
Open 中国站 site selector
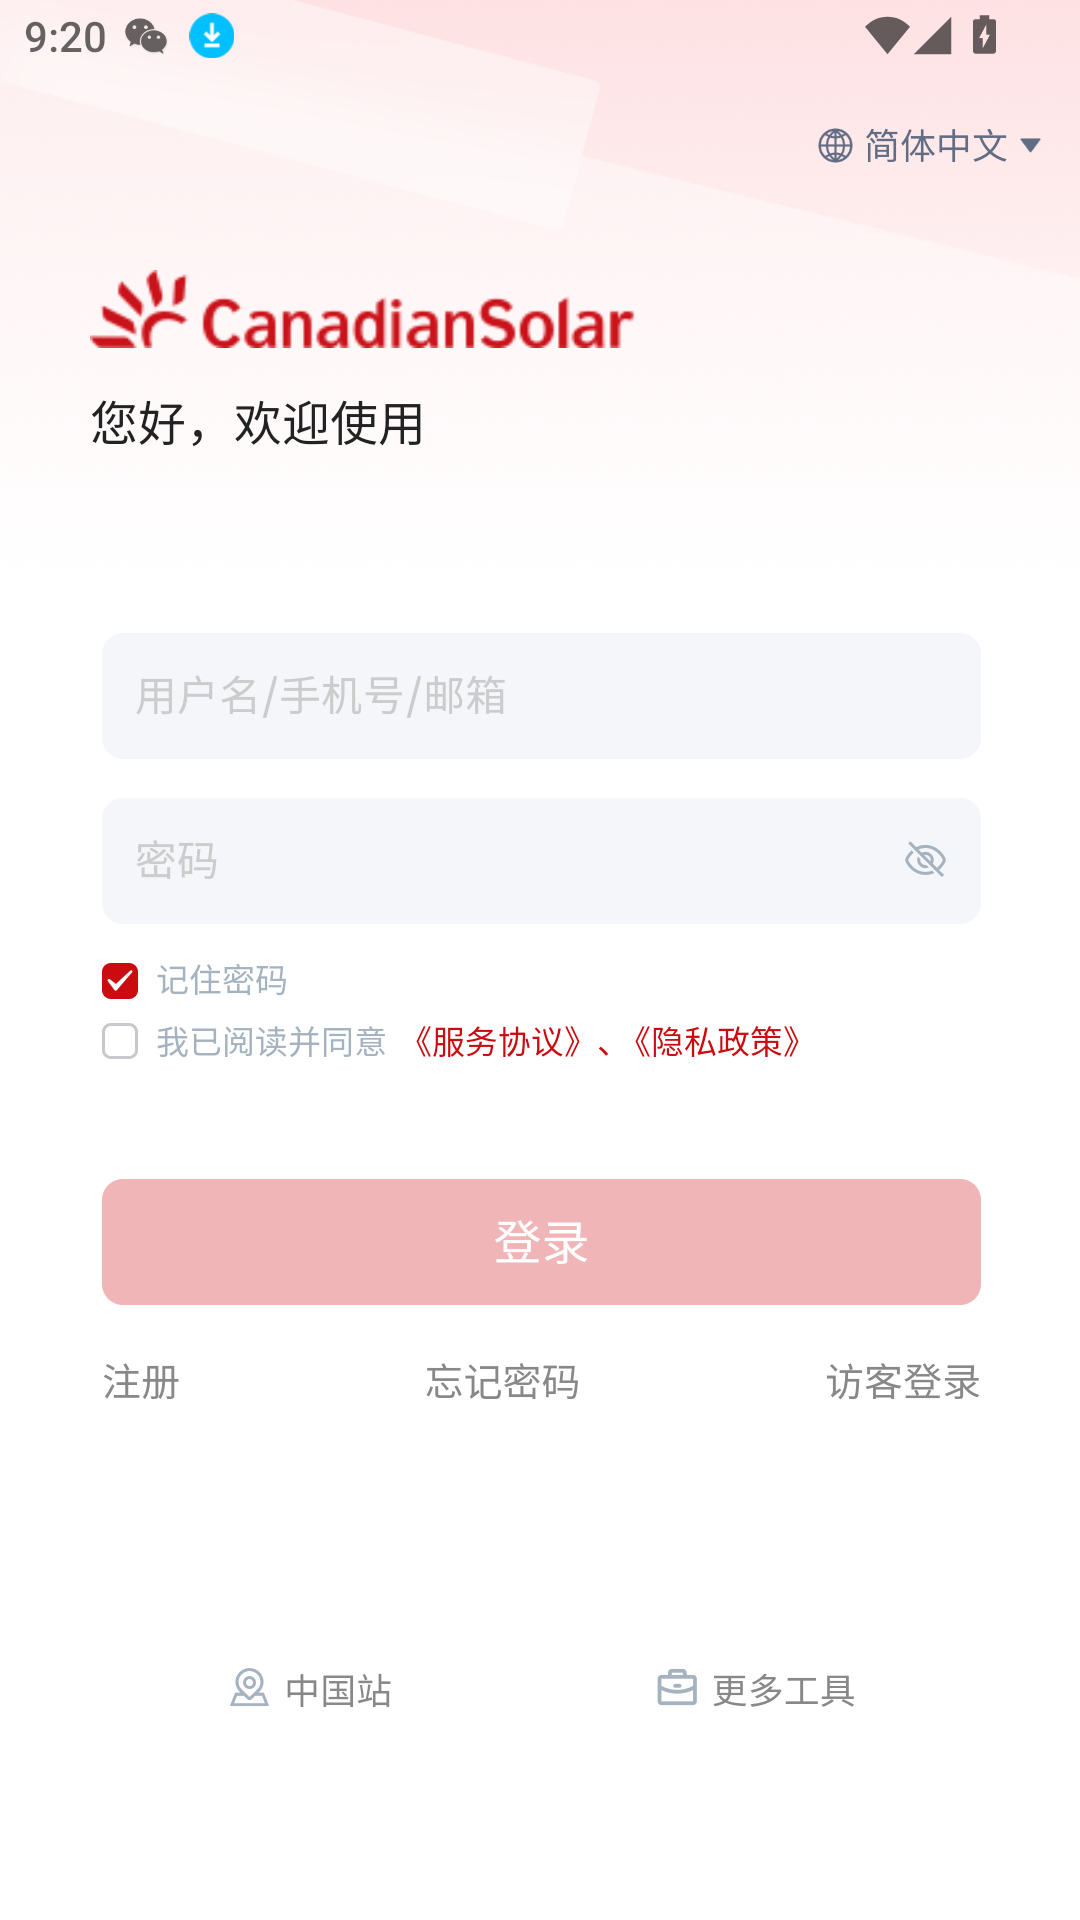pos(338,1690)
